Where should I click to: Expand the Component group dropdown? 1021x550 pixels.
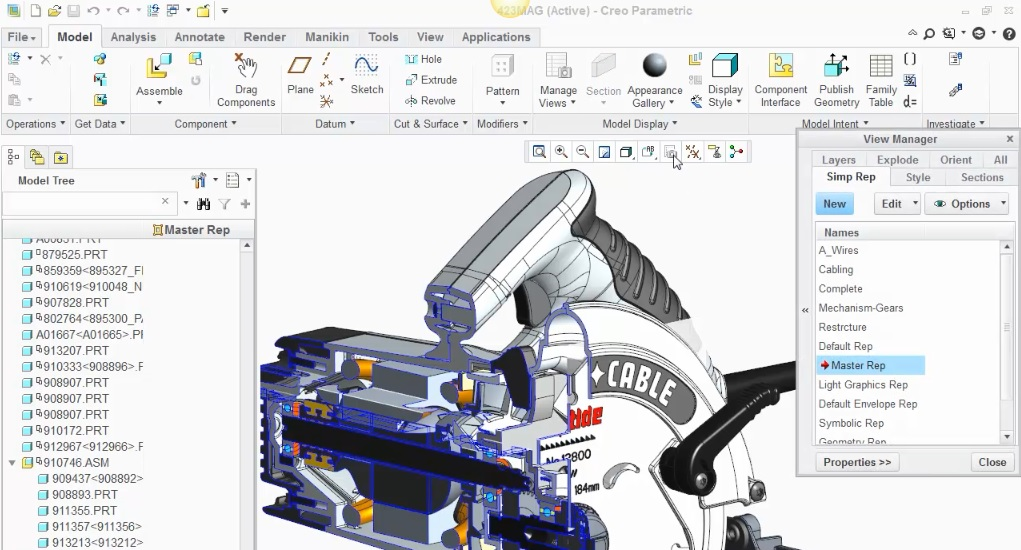[x=205, y=124]
